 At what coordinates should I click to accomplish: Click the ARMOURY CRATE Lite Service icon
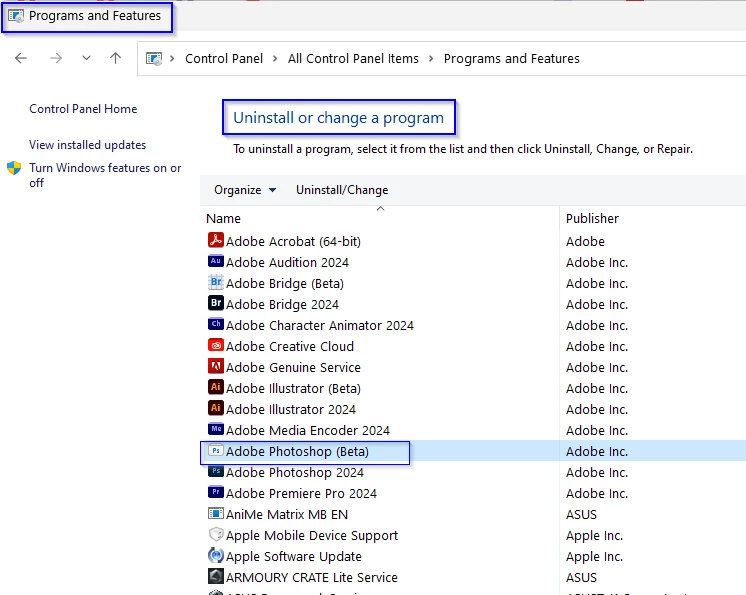(x=216, y=576)
